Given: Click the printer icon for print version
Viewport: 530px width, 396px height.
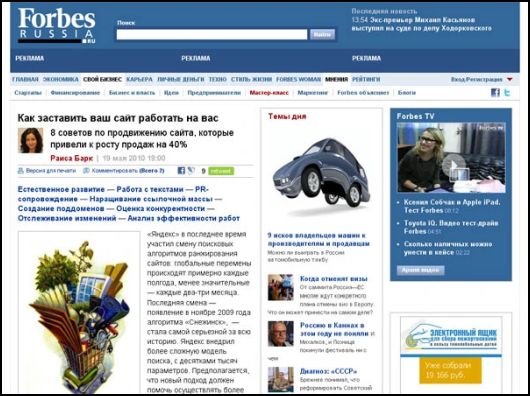Looking at the screenshot, I should click(x=21, y=171).
